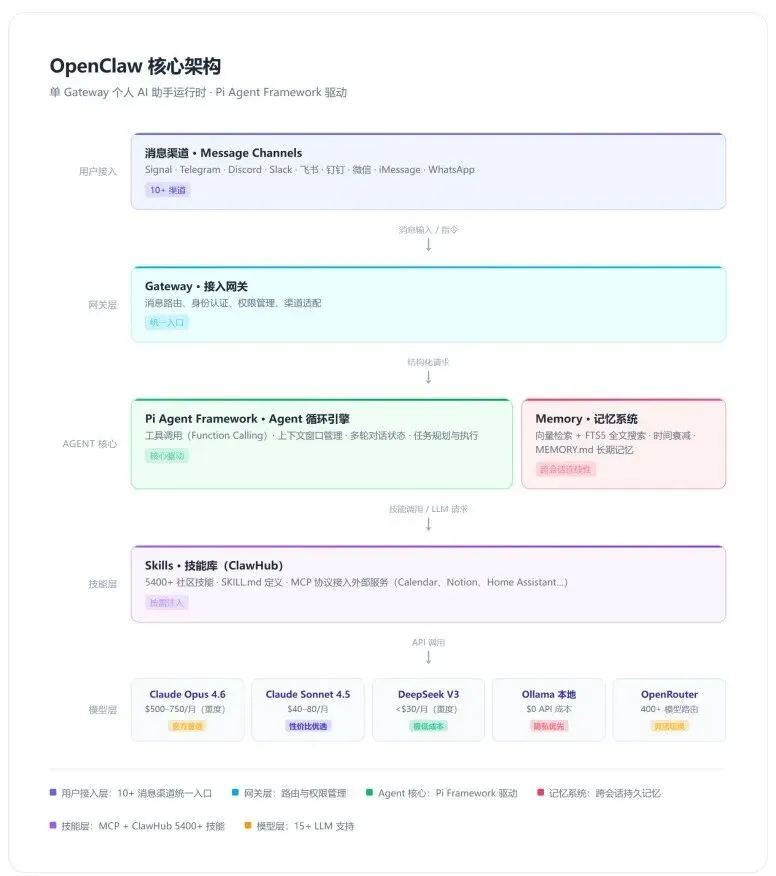The height and width of the screenshot is (876, 776).
Task: Click the 技能层 layer label on the left
Action: click(x=103, y=584)
